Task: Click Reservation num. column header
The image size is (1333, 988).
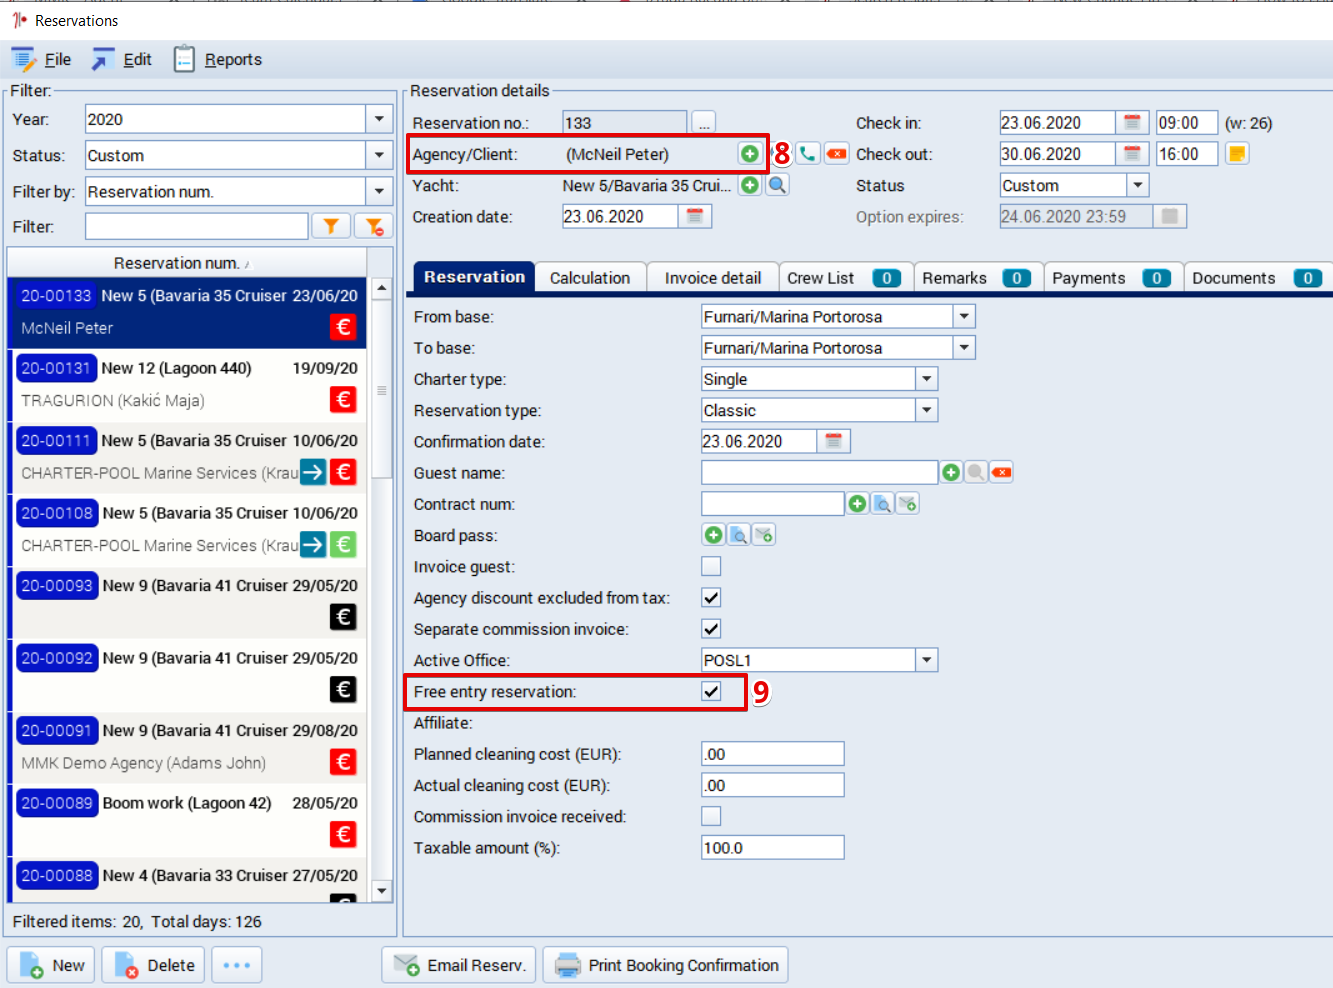Action: point(187,263)
